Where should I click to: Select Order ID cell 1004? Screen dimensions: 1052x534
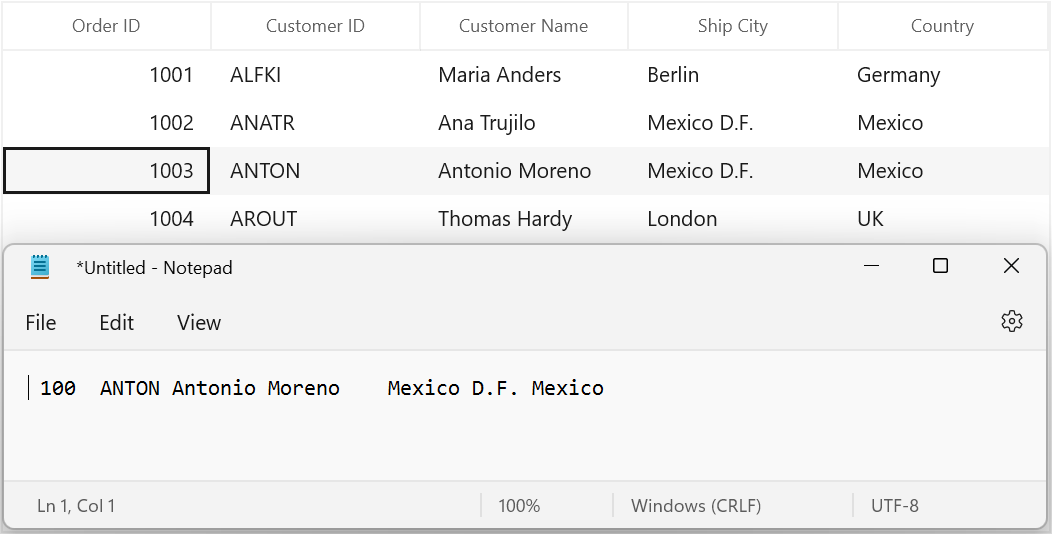tap(107, 219)
